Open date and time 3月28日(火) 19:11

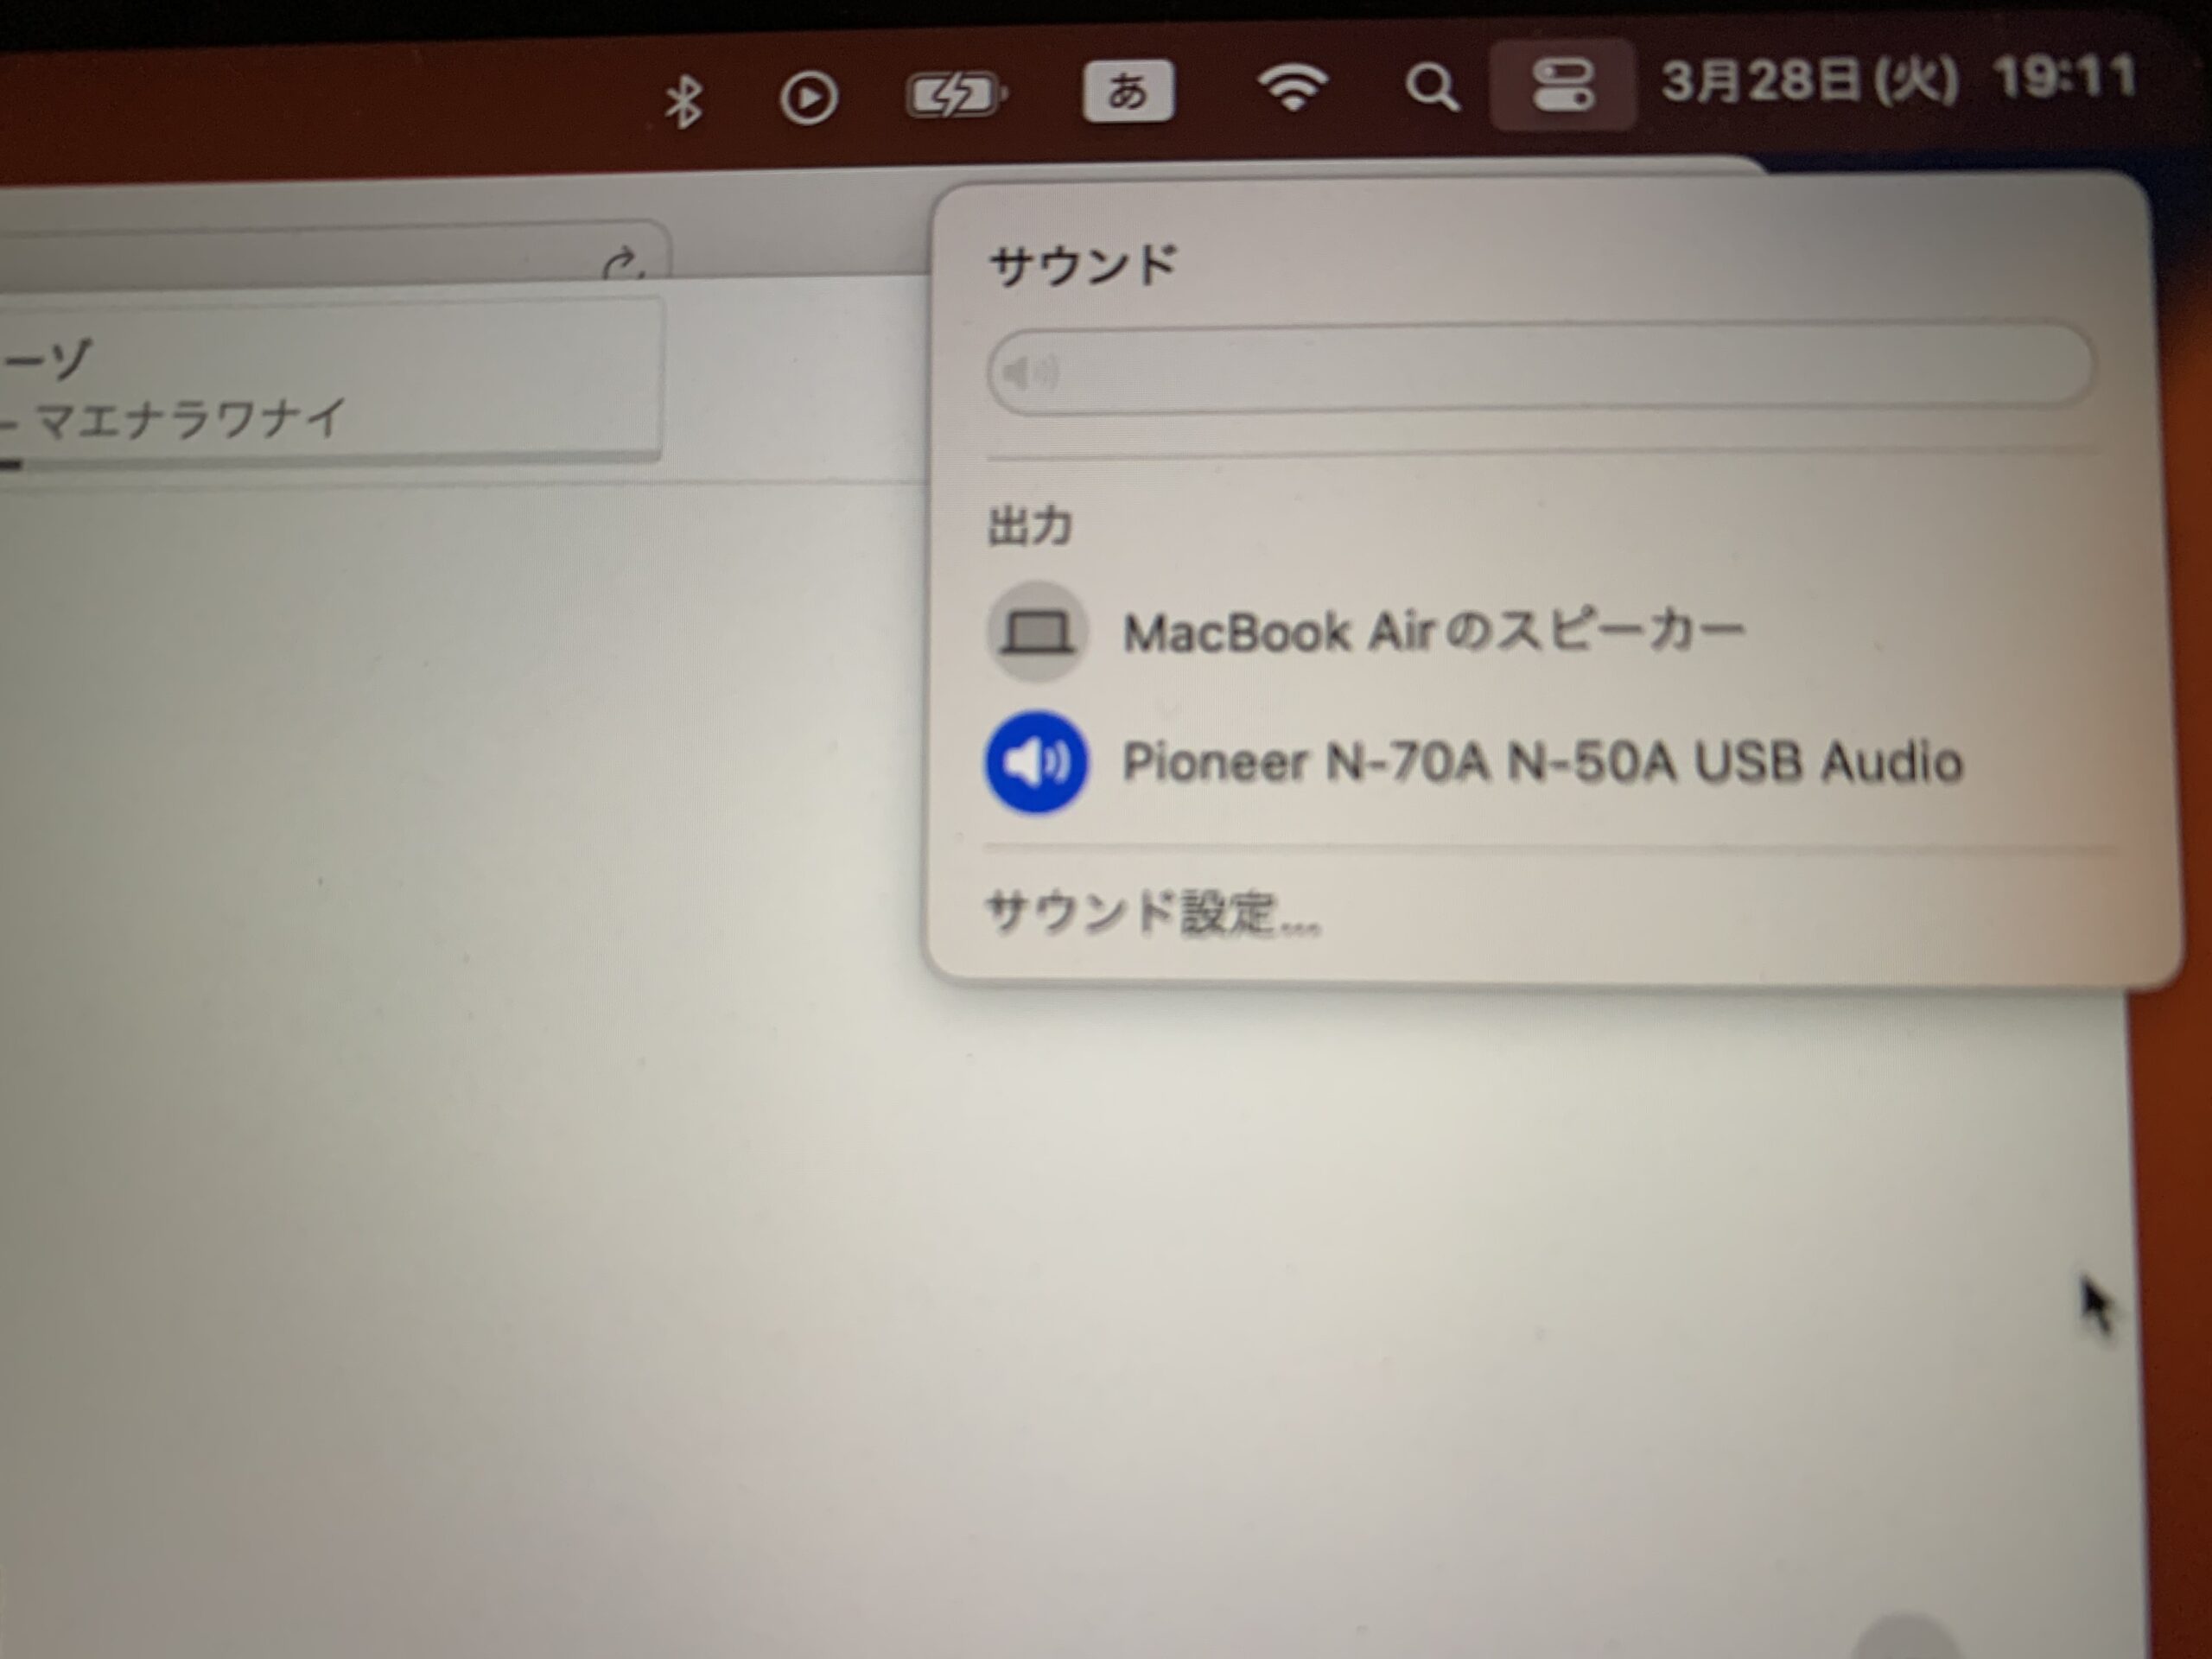1898,79
